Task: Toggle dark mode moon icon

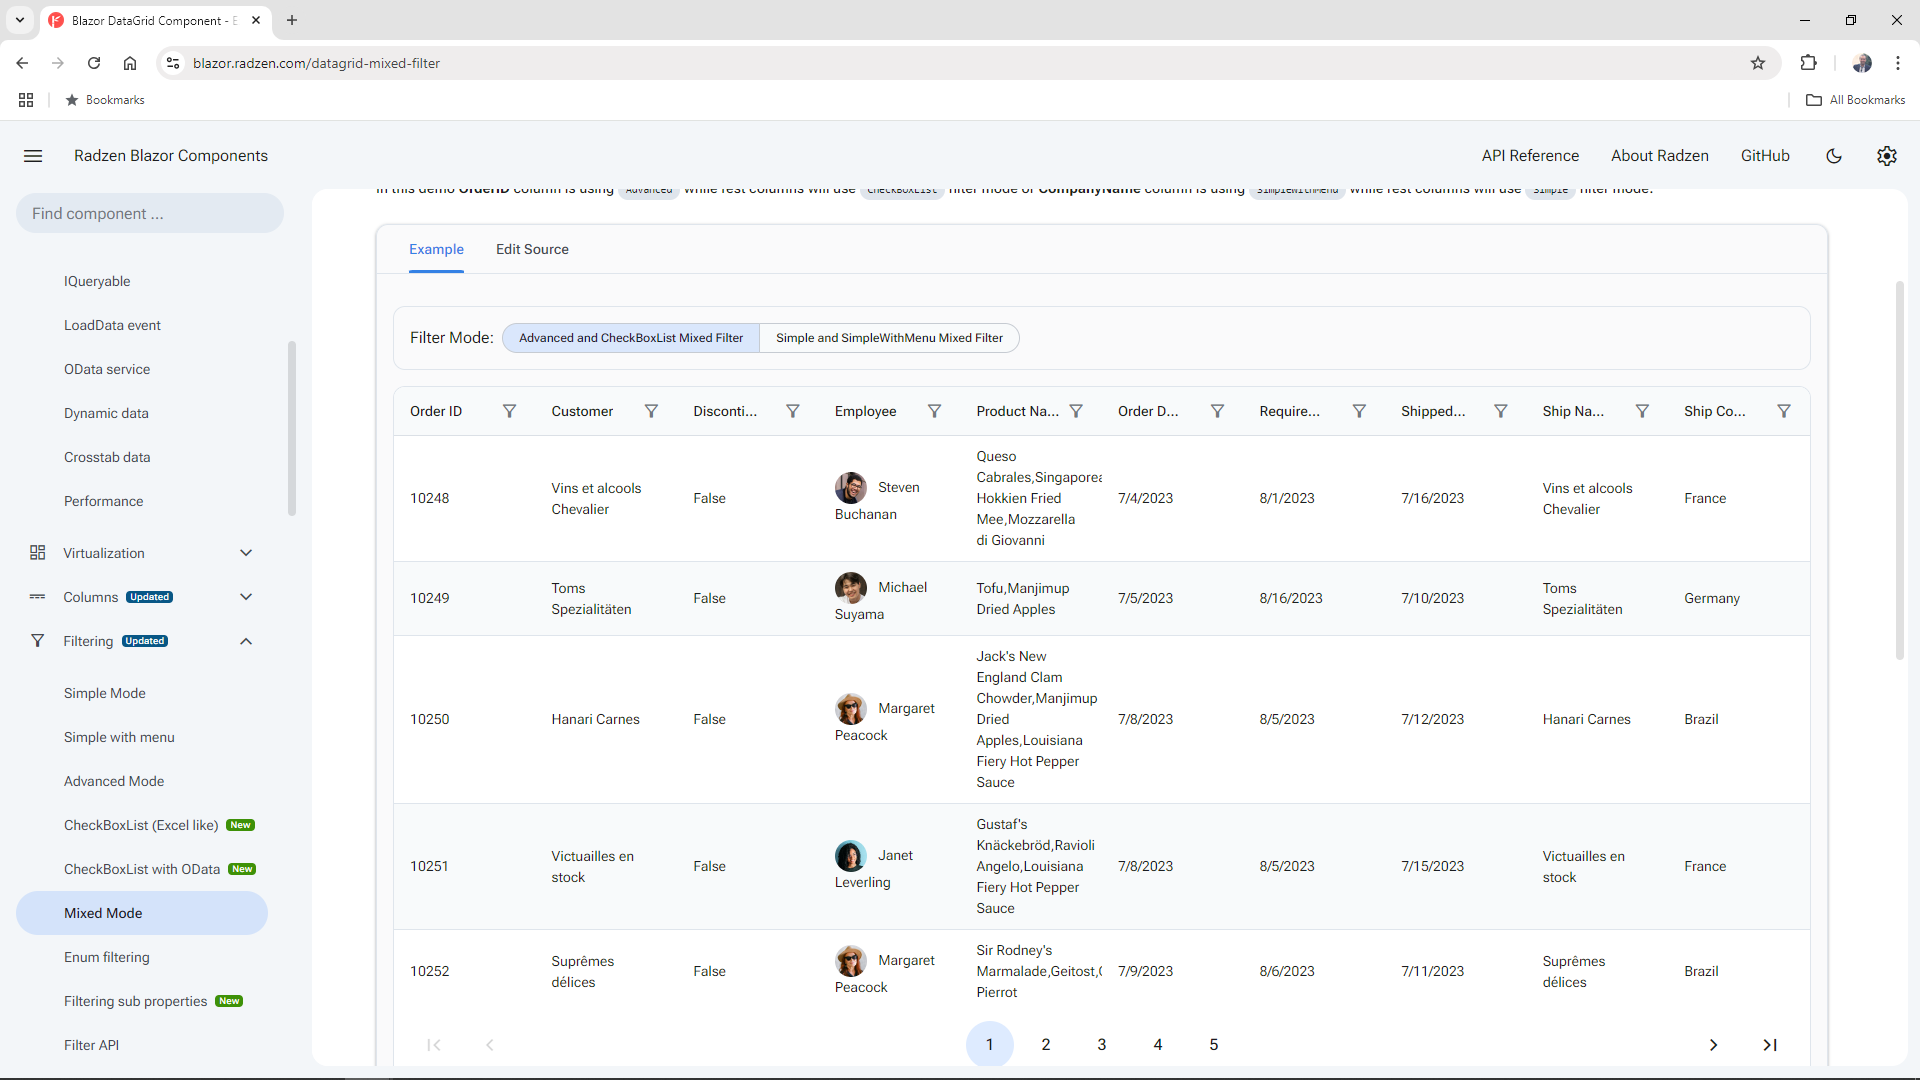Action: [1834, 156]
